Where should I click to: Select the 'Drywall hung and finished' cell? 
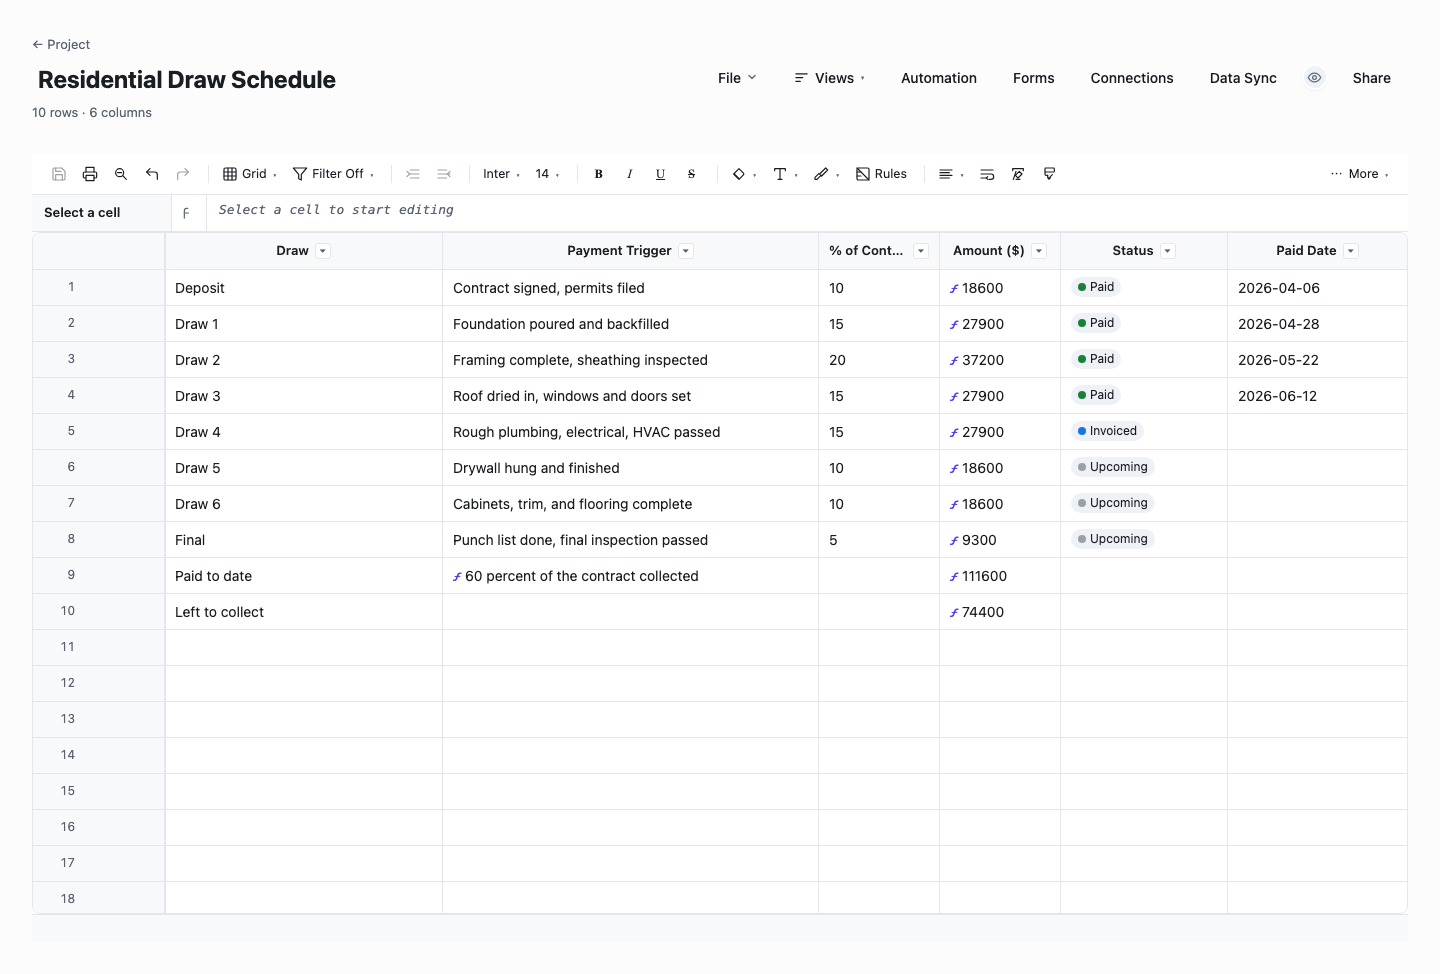coord(630,468)
